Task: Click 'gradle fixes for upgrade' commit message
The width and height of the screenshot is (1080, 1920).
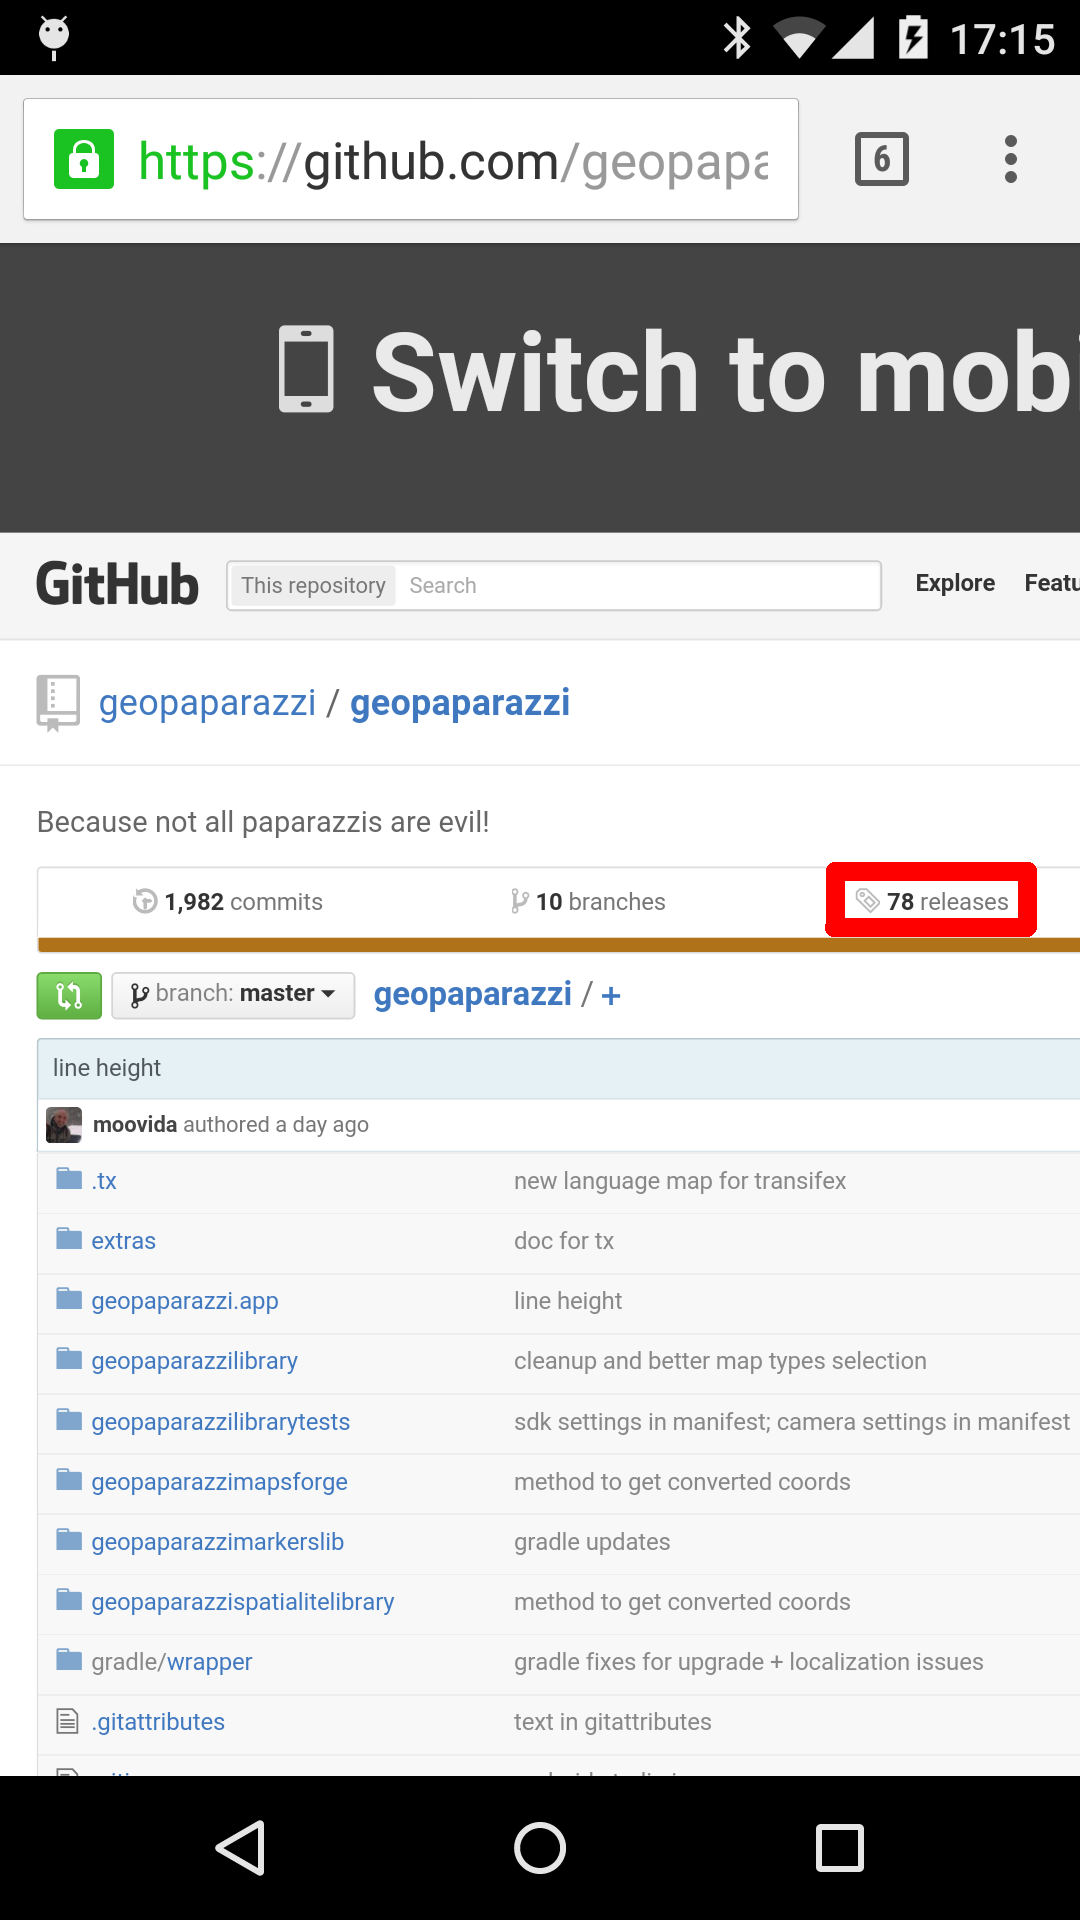Action: click(749, 1662)
